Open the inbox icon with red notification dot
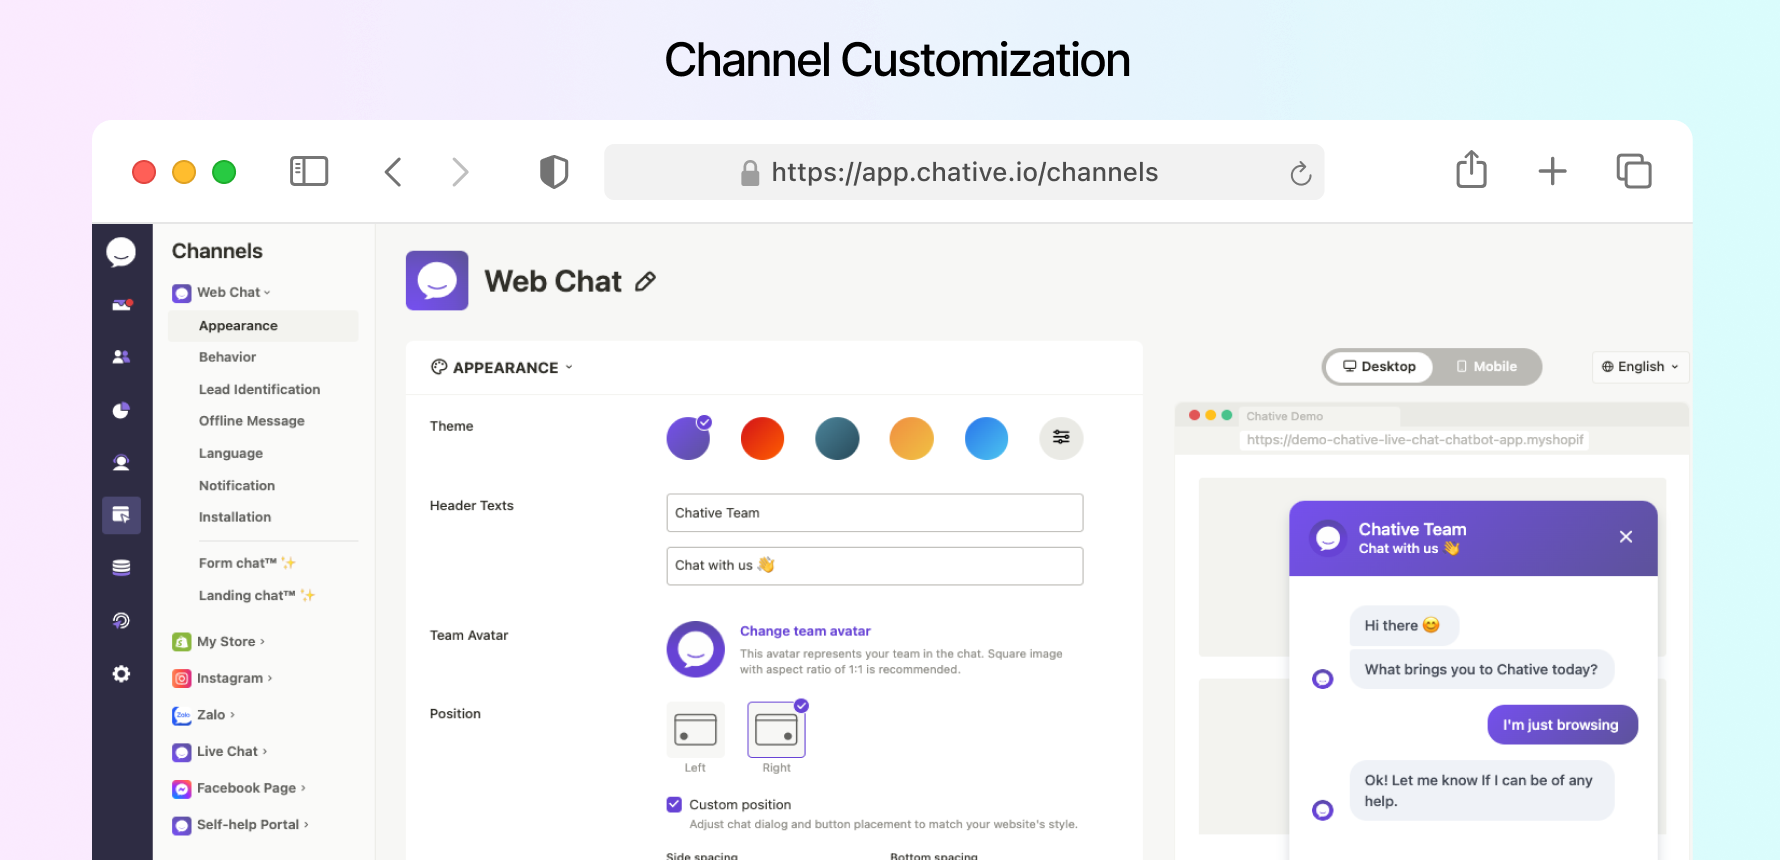The width and height of the screenshot is (1780, 860). [121, 305]
